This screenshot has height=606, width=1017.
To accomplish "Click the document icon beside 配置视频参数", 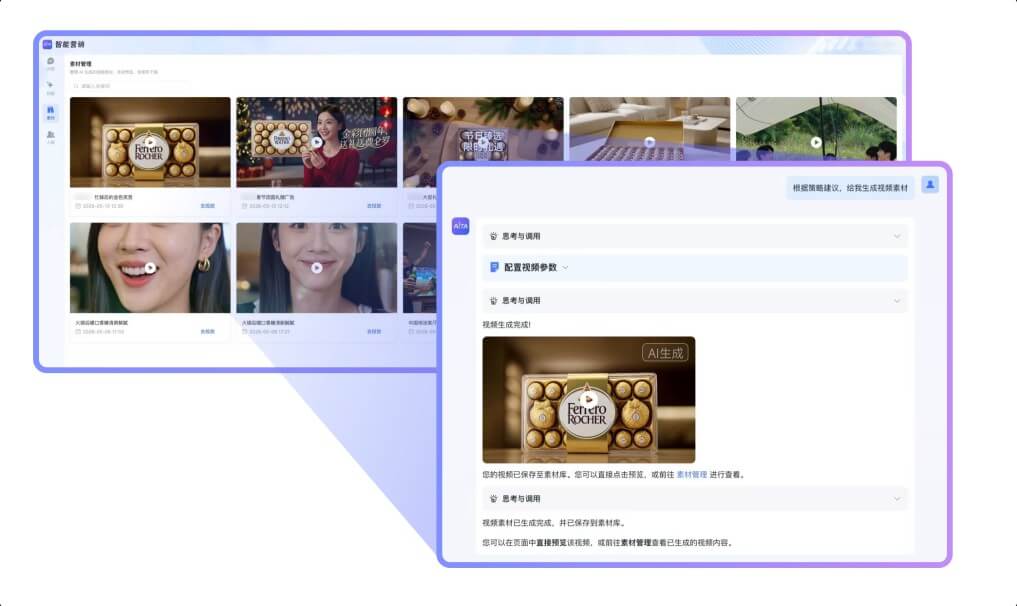I will pyautogui.click(x=494, y=267).
